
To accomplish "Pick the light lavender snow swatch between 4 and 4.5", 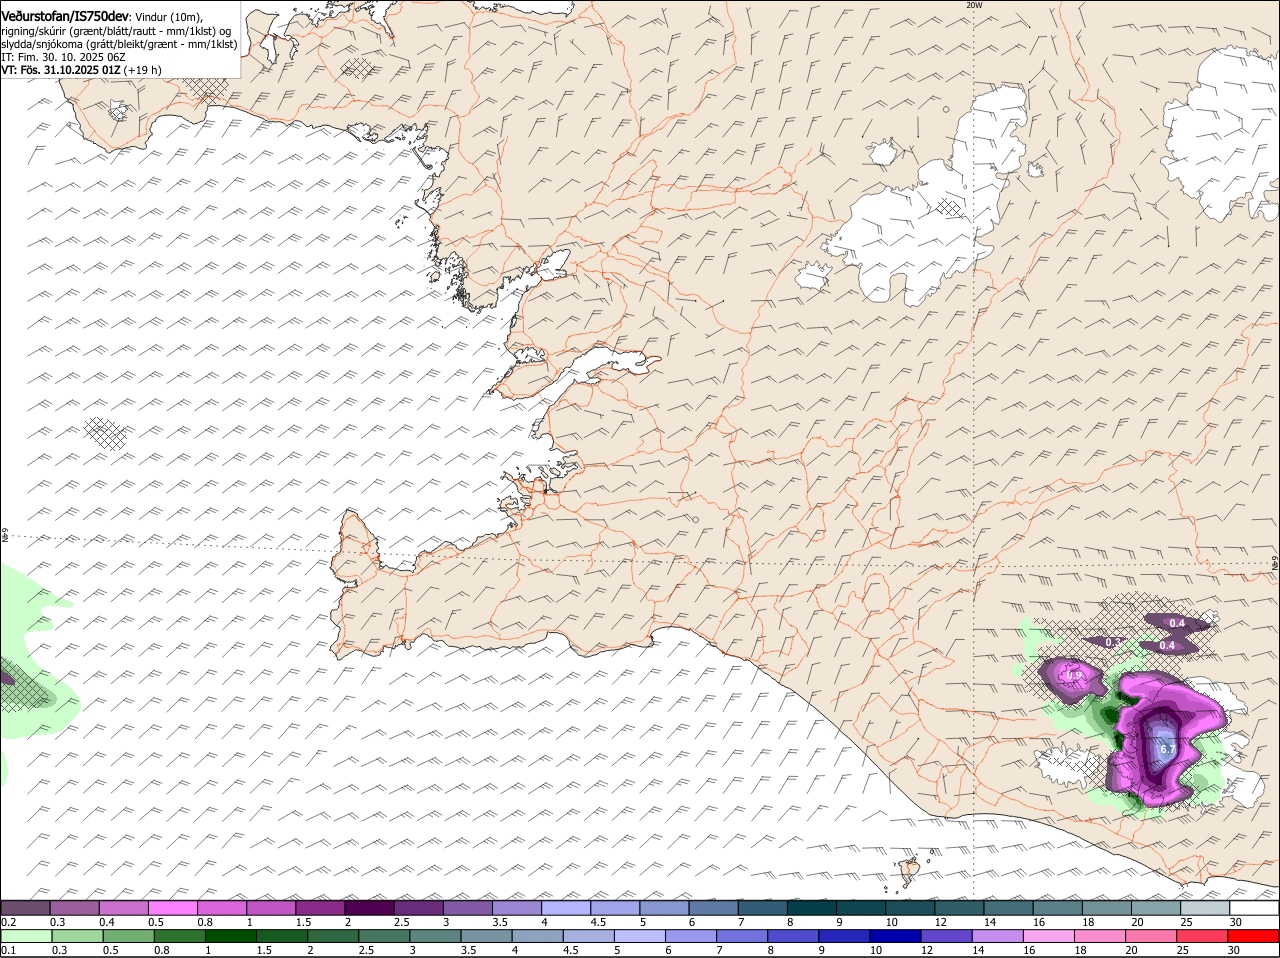I will click(x=566, y=908).
